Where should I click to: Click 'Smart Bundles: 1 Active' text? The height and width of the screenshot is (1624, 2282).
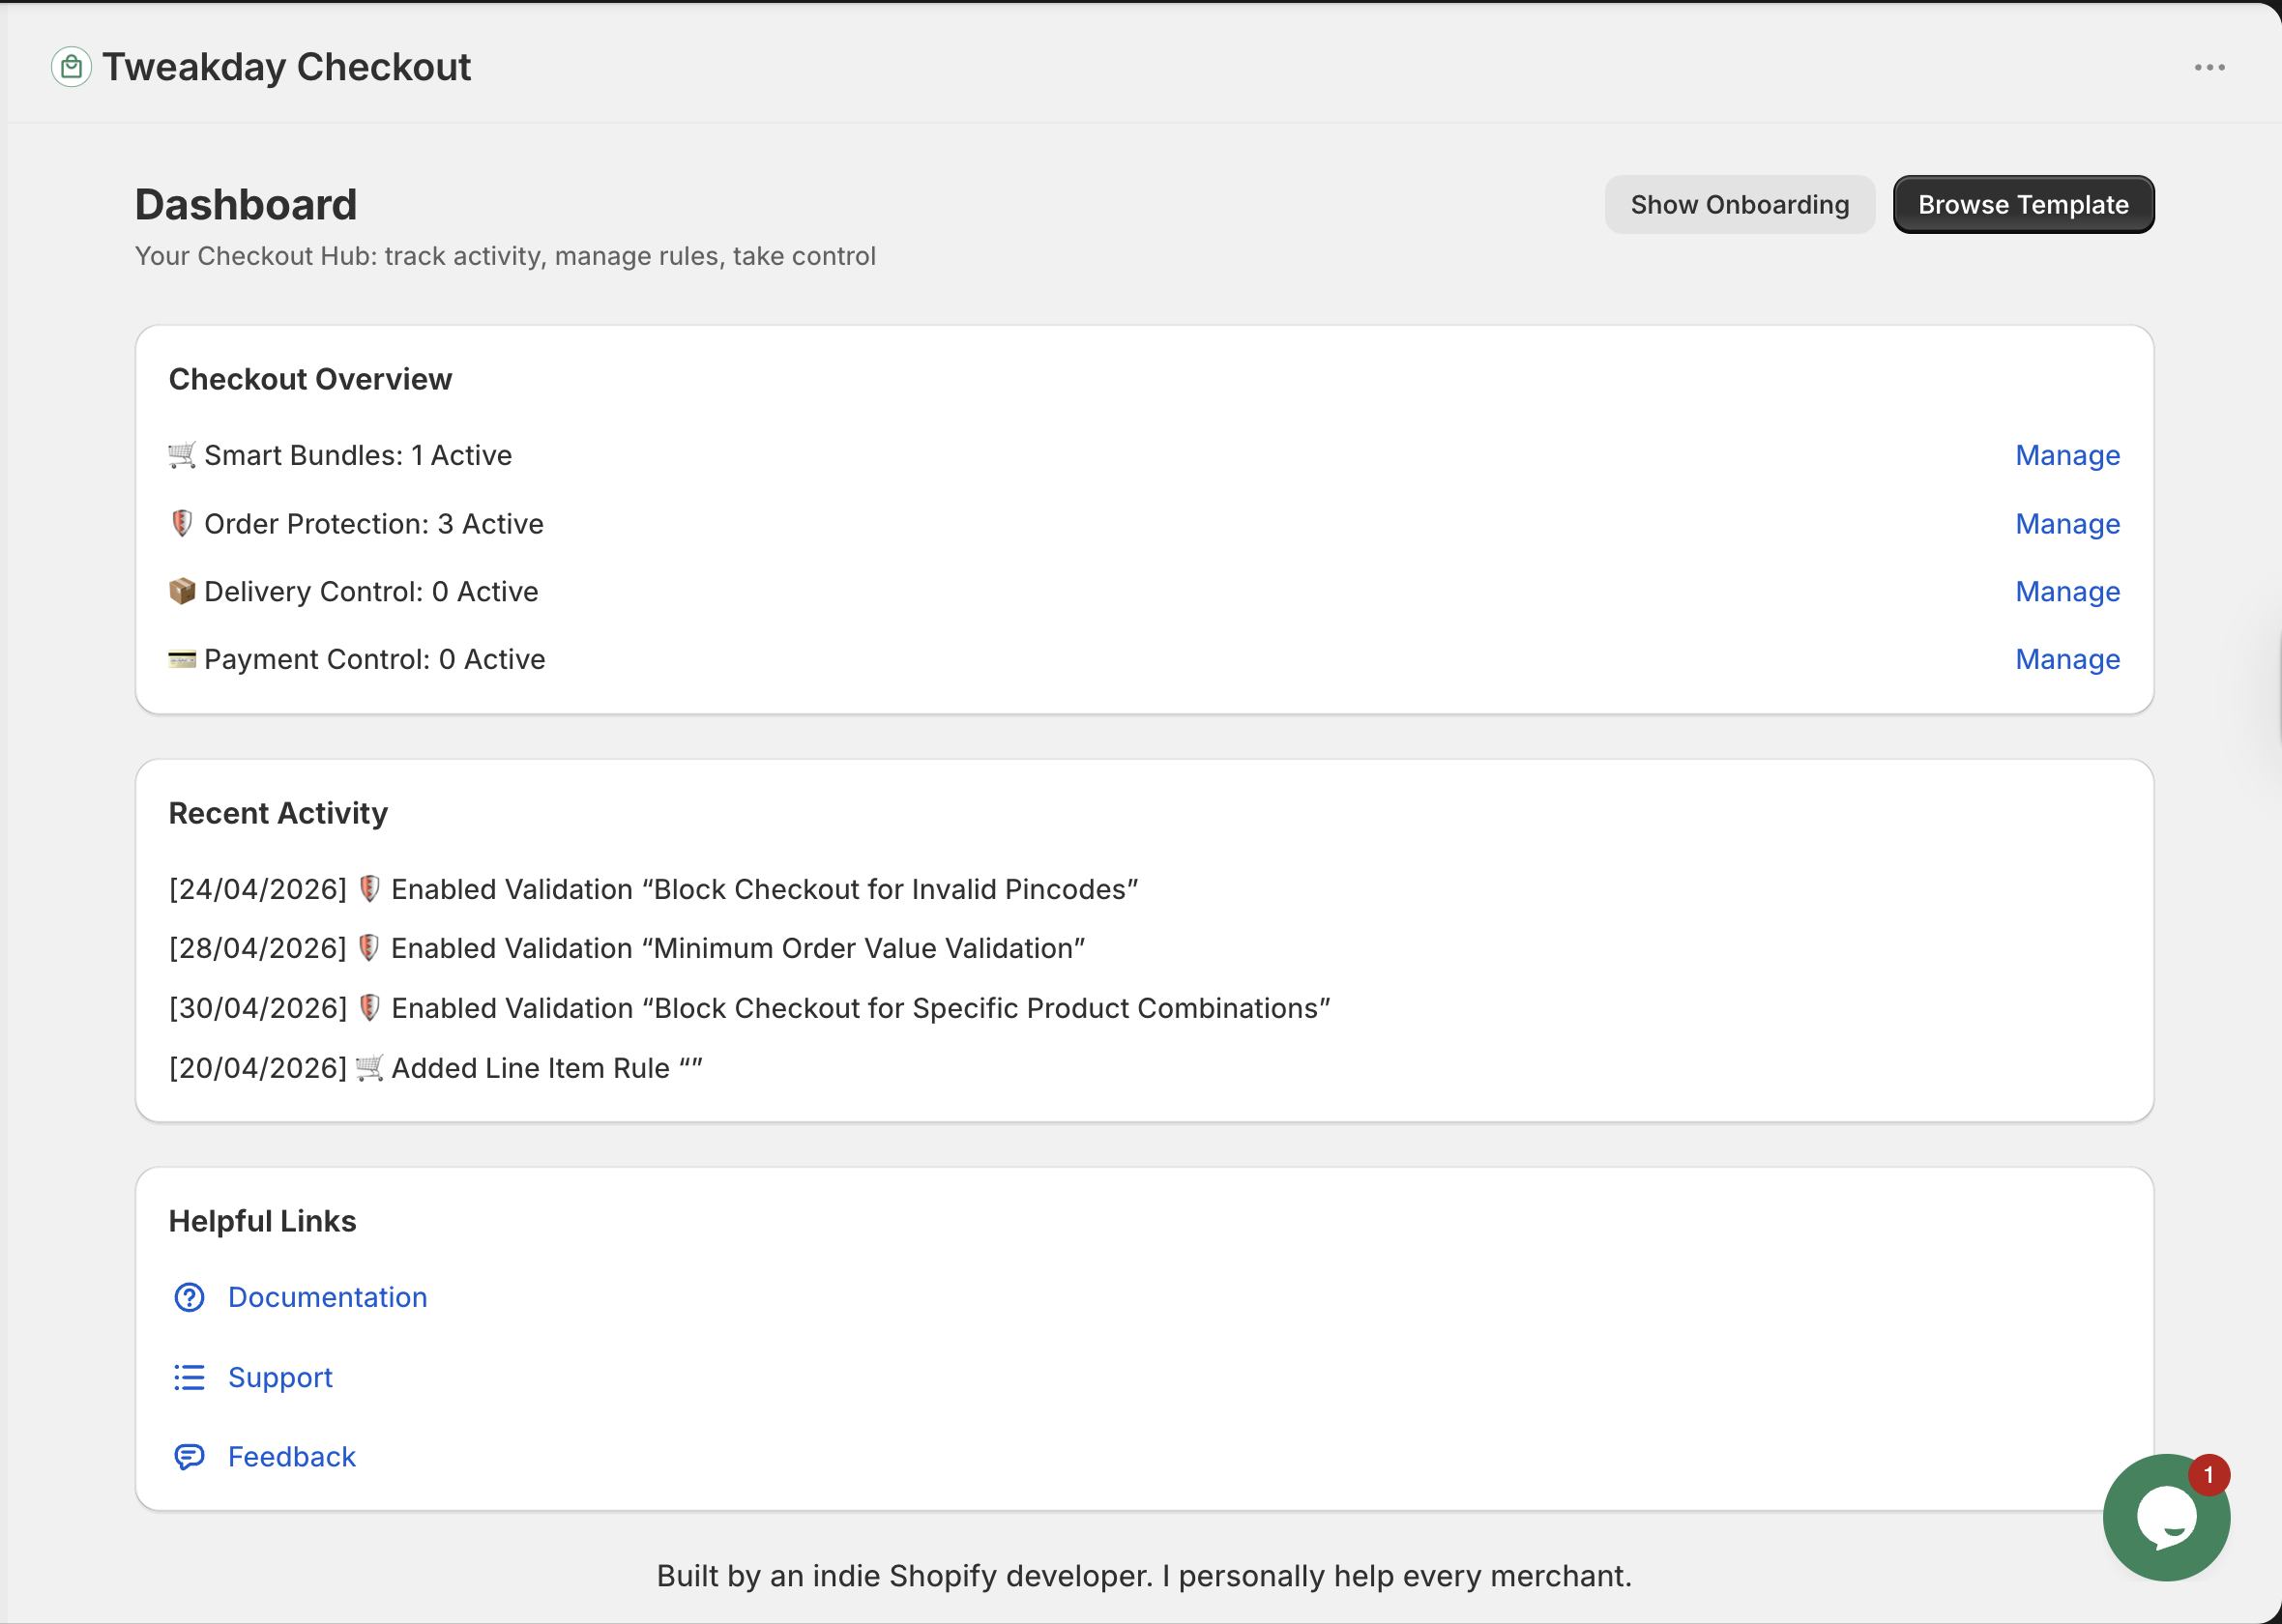tap(358, 455)
